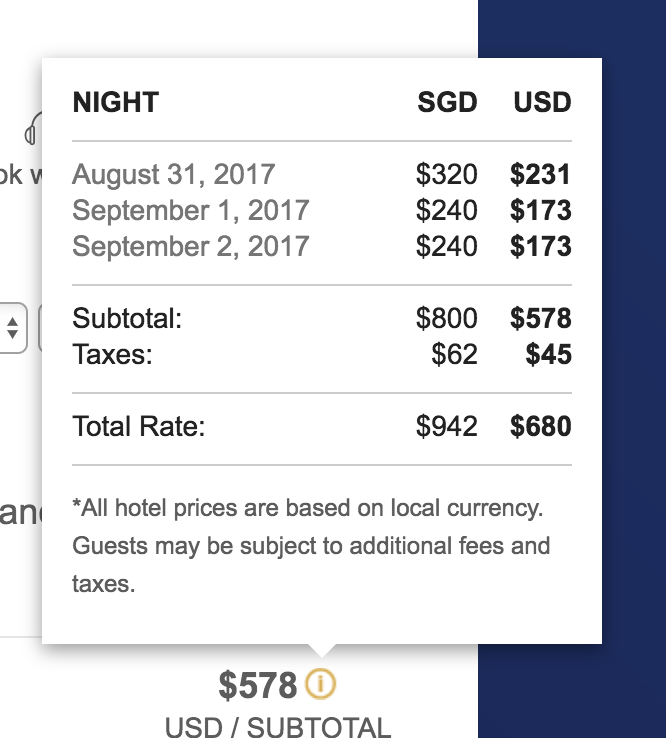
Task: Click the local currency disclaimer text
Action: pos(311,546)
